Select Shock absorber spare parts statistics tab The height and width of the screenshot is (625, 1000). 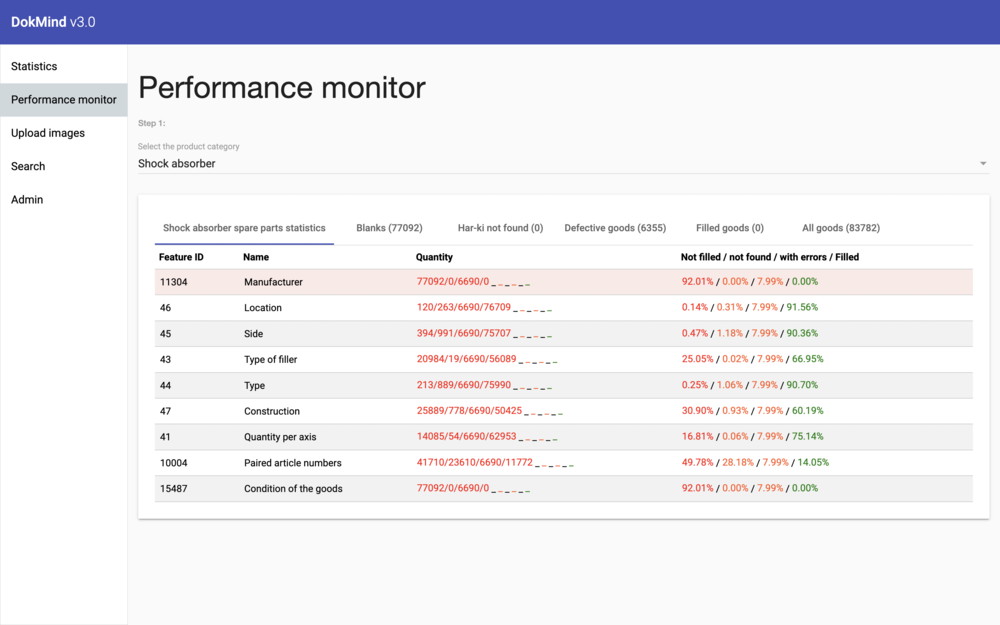(244, 228)
